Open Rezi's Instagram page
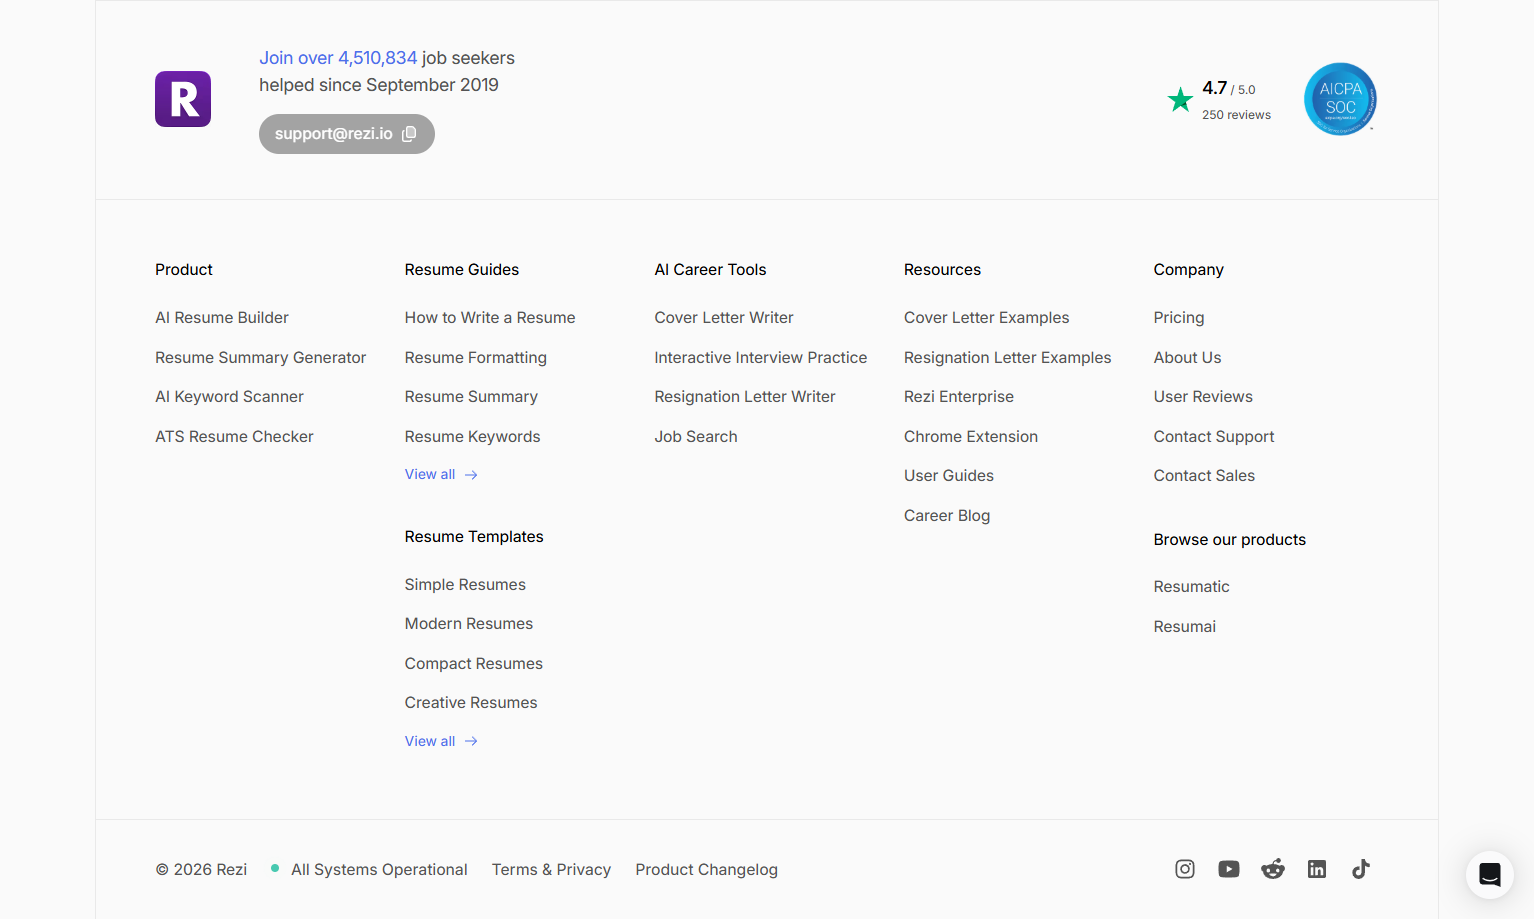Viewport: 1534px width, 919px height. tap(1185, 869)
